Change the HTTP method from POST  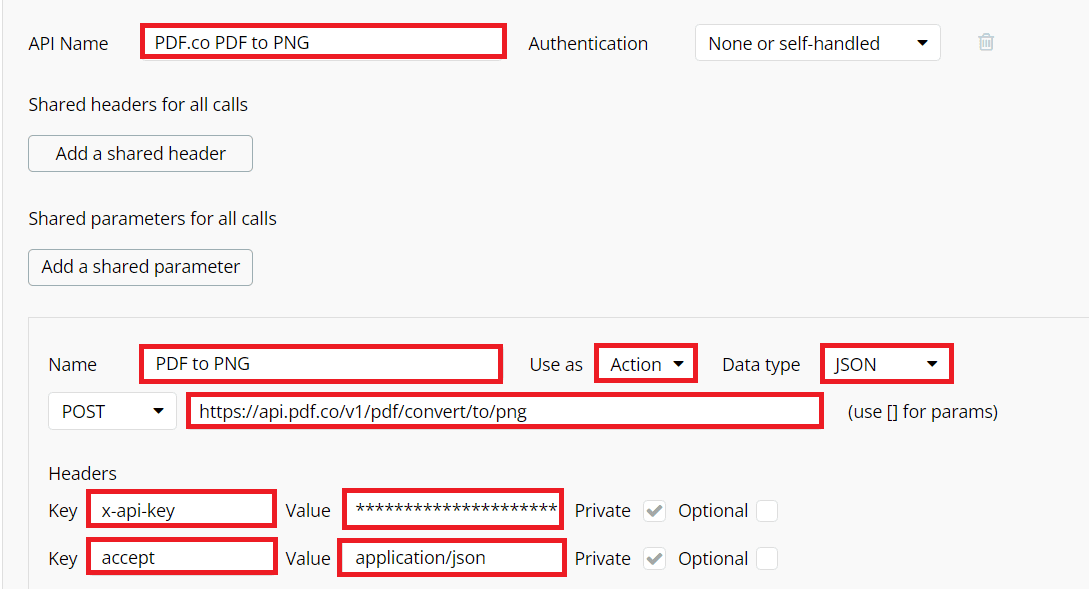pyautogui.click(x=112, y=411)
